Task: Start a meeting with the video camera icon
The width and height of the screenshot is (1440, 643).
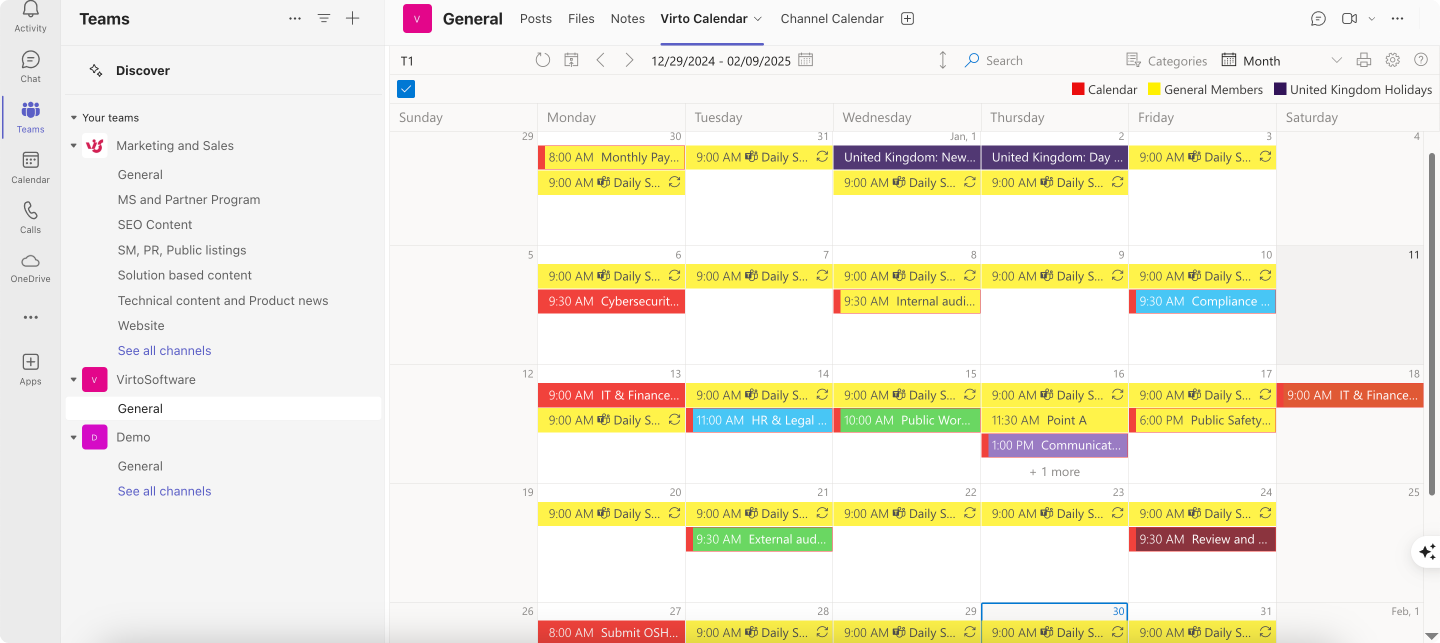Action: (x=1349, y=19)
